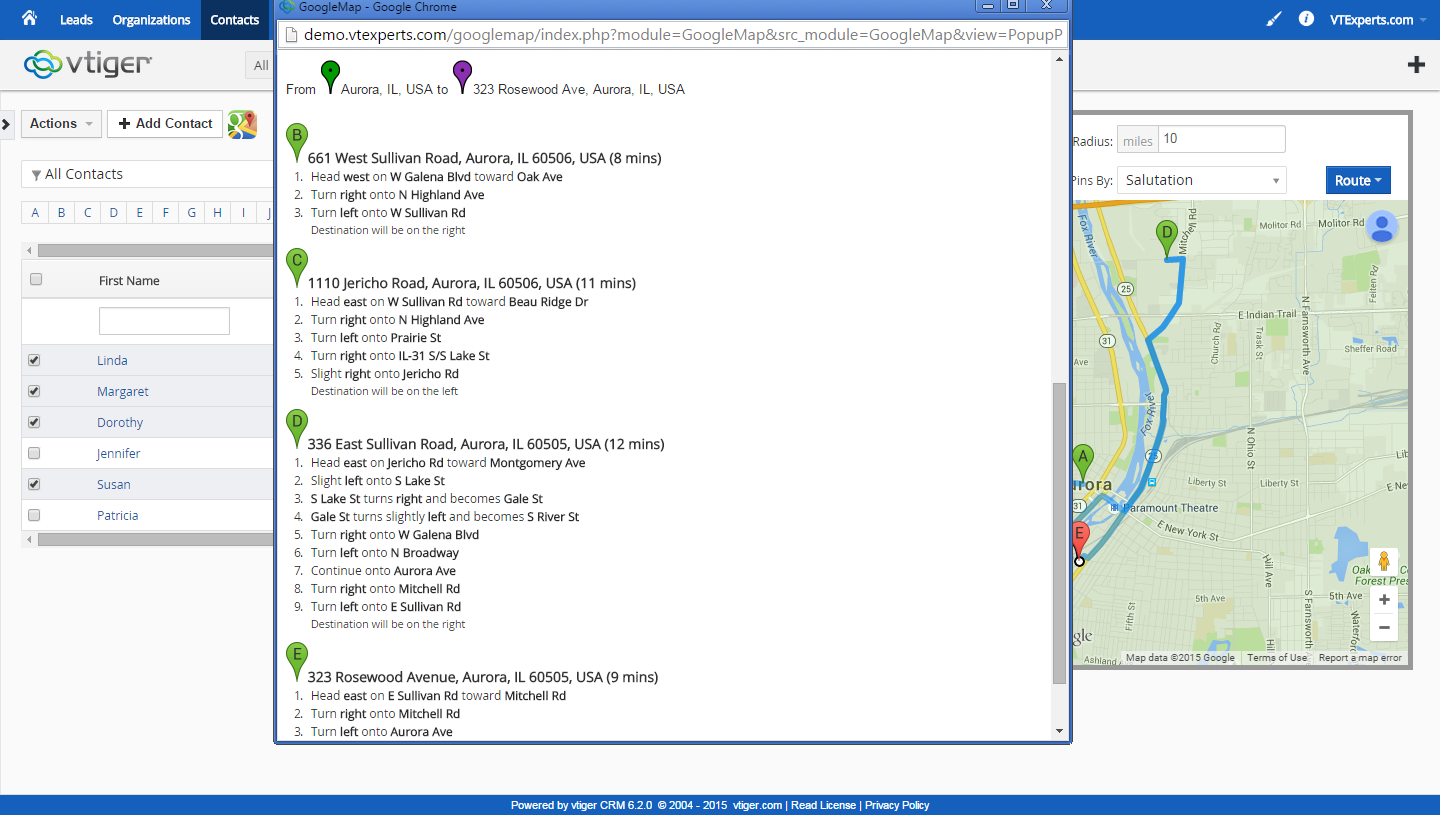Click waypoint C pin in directions list
This screenshot has width=1440, height=815.
296,268
